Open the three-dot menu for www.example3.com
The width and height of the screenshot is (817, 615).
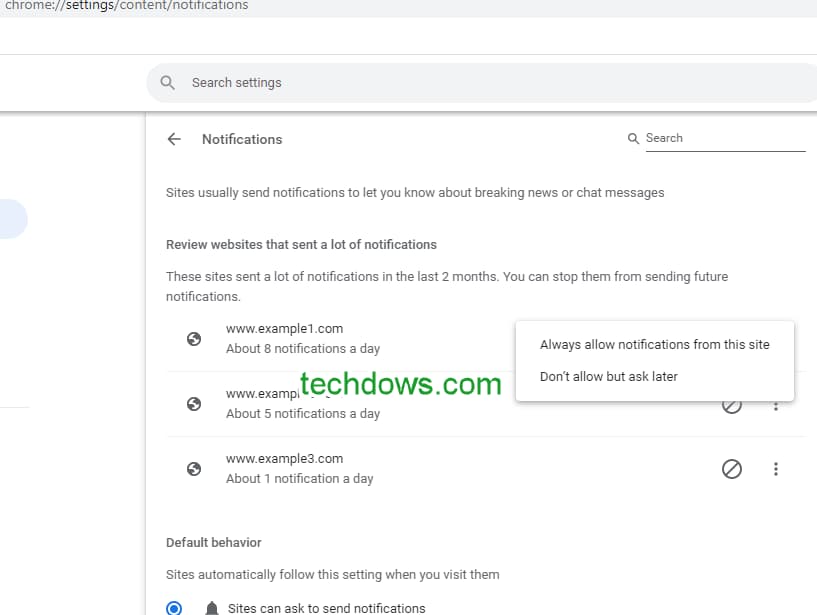point(777,469)
